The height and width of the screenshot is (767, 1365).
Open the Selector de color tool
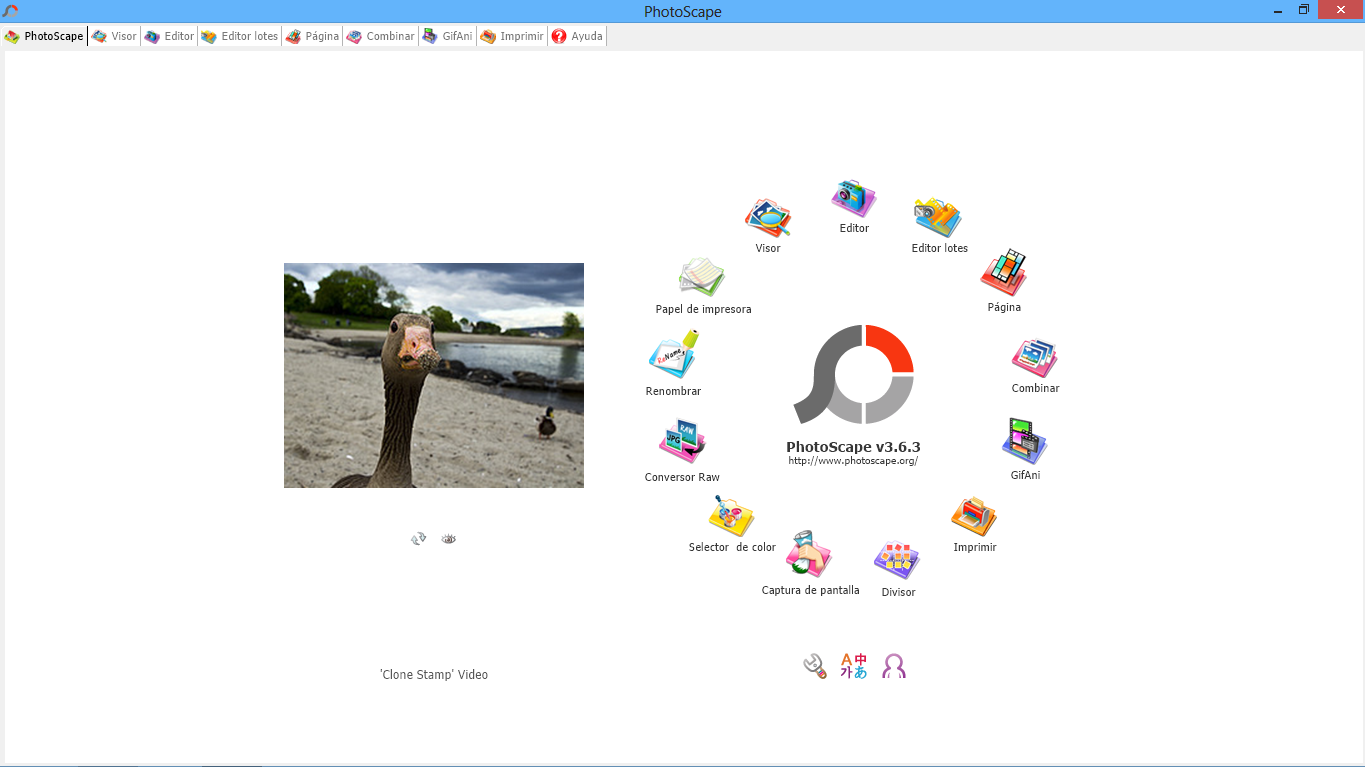pyautogui.click(x=731, y=517)
